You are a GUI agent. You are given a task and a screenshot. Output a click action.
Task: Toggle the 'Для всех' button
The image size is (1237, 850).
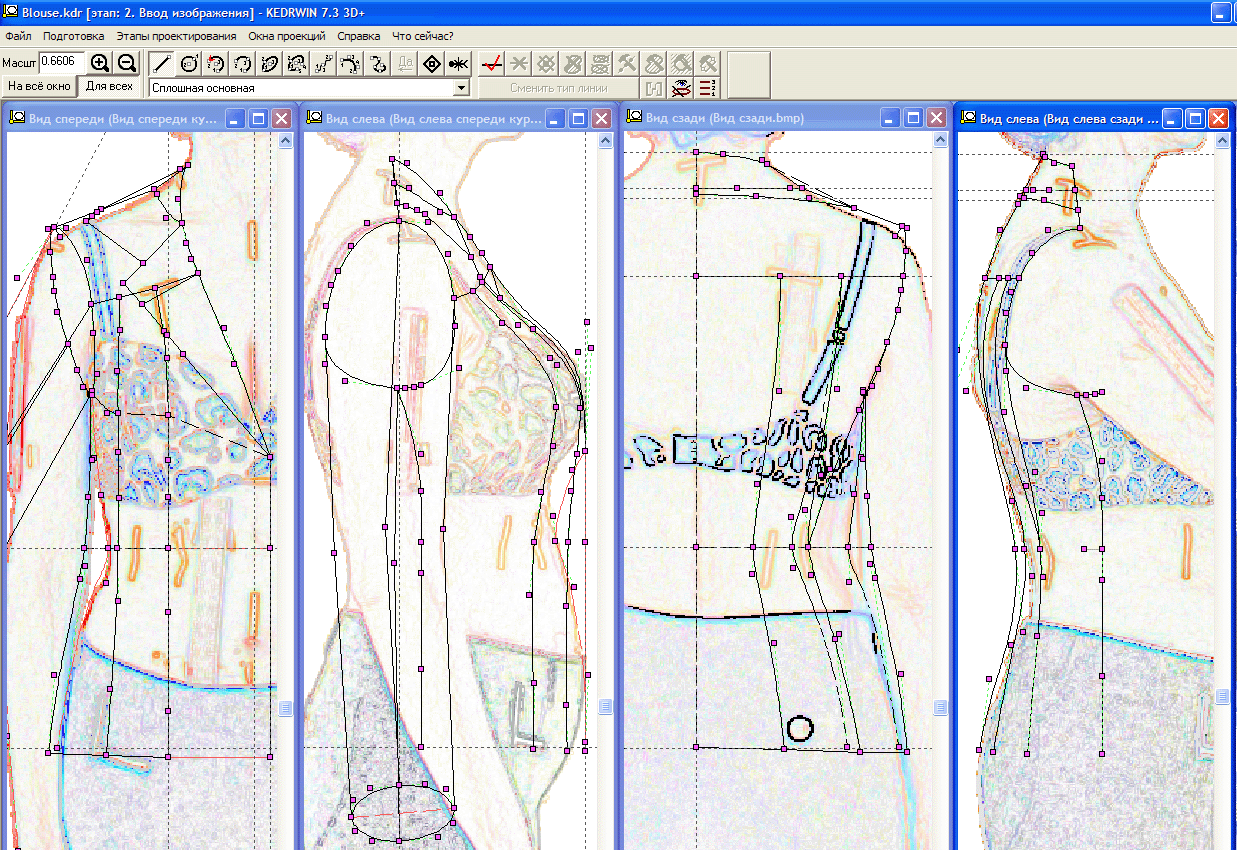click(109, 86)
